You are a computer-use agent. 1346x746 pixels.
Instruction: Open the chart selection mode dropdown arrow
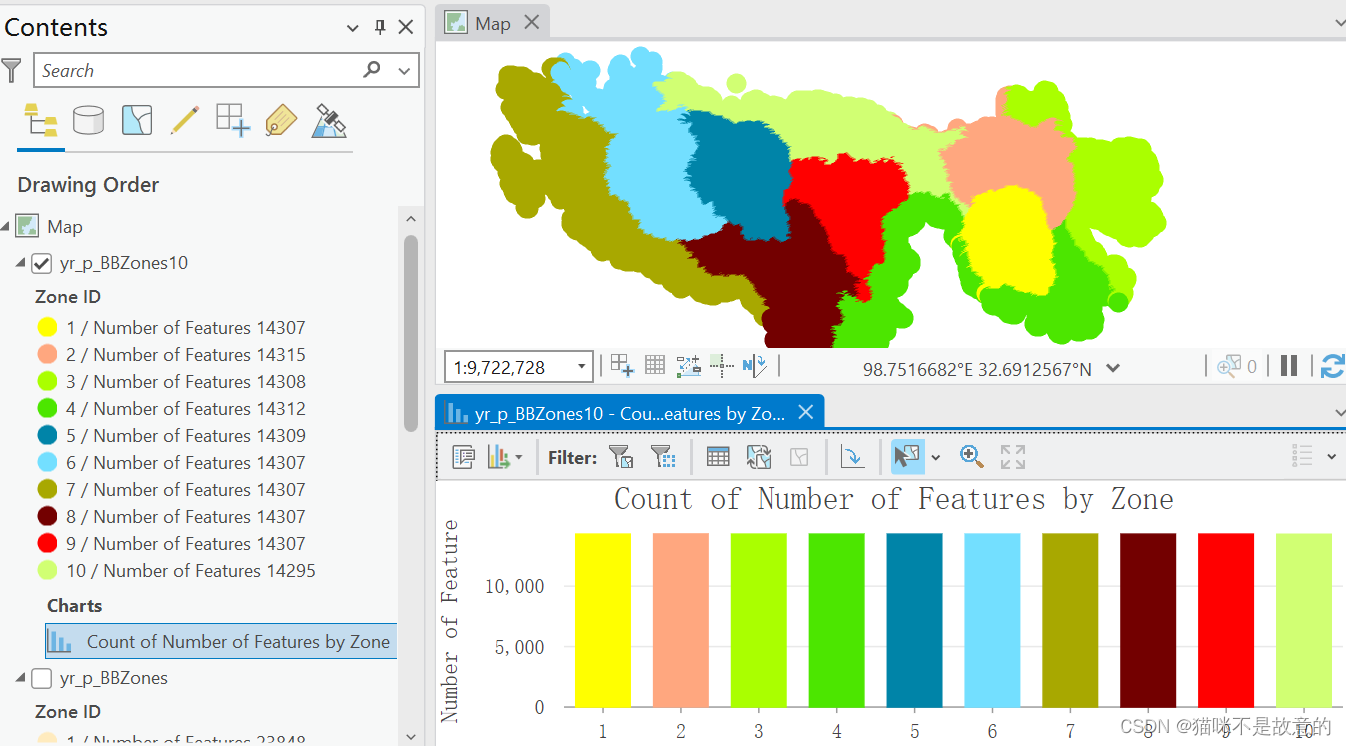coord(936,457)
